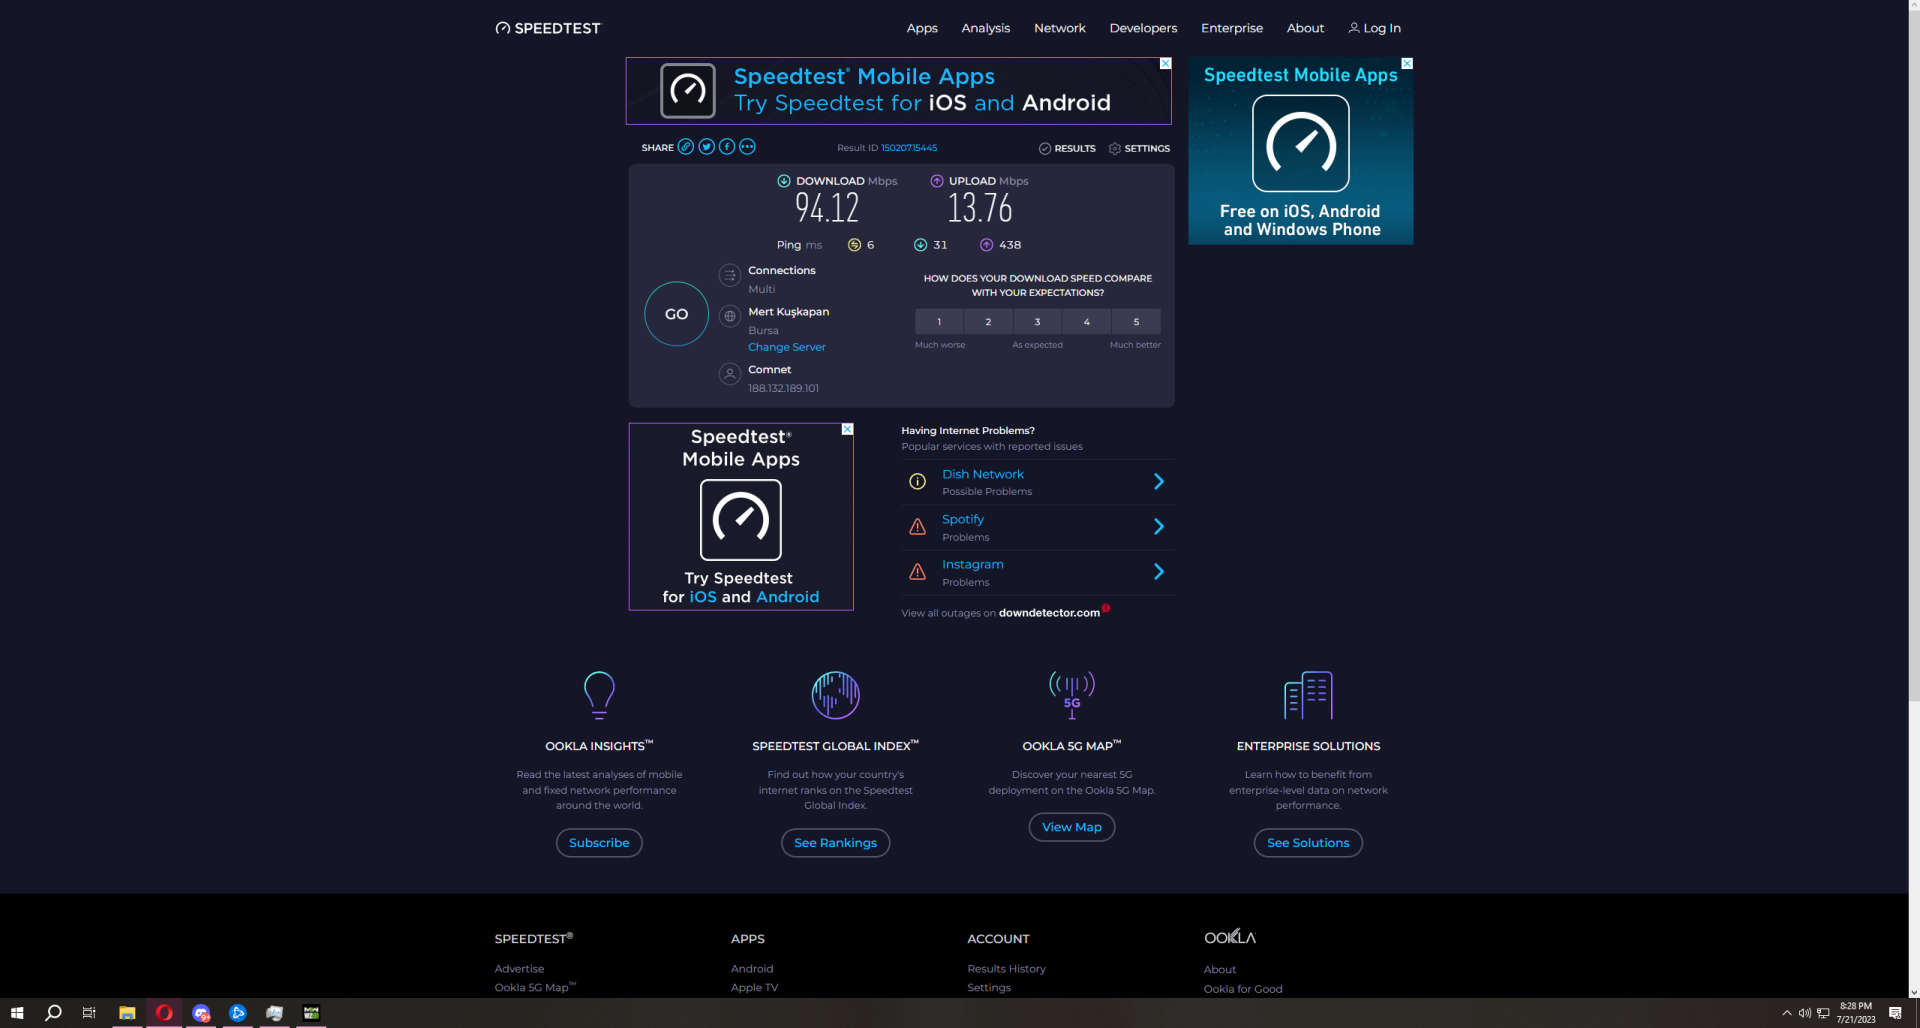This screenshot has height=1028, width=1920.
Task: Rate download speed as 4
Action: pyautogui.click(x=1087, y=321)
